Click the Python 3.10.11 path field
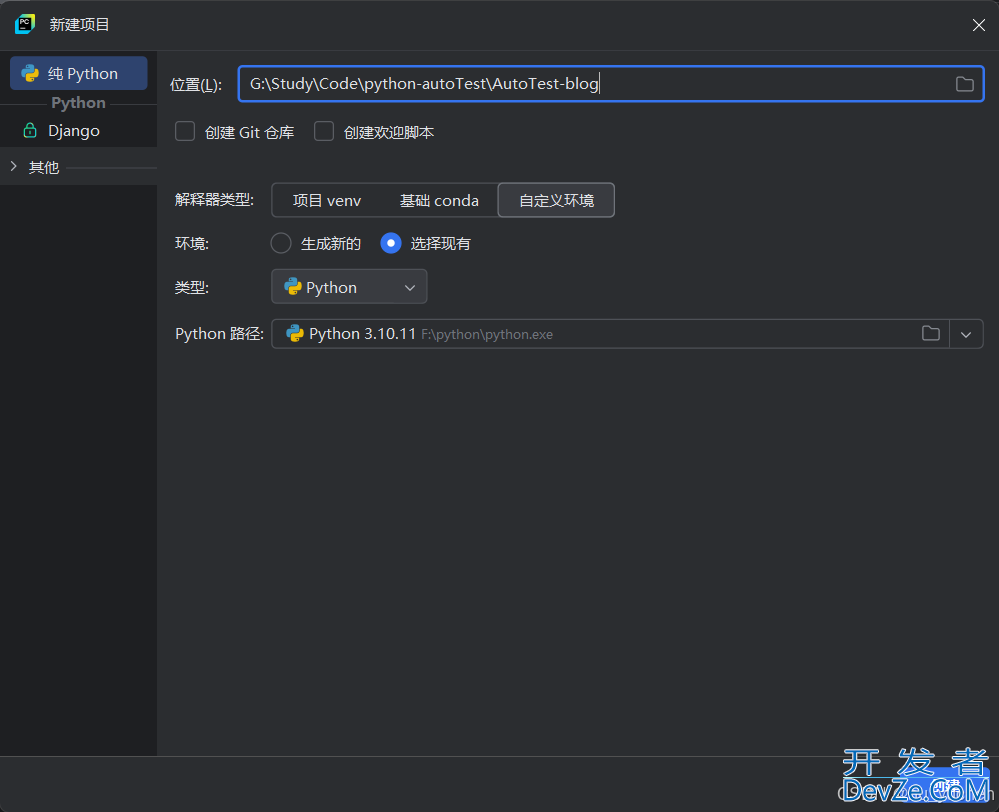The width and height of the screenshot is (999, 812). click(x=610, y=334)
